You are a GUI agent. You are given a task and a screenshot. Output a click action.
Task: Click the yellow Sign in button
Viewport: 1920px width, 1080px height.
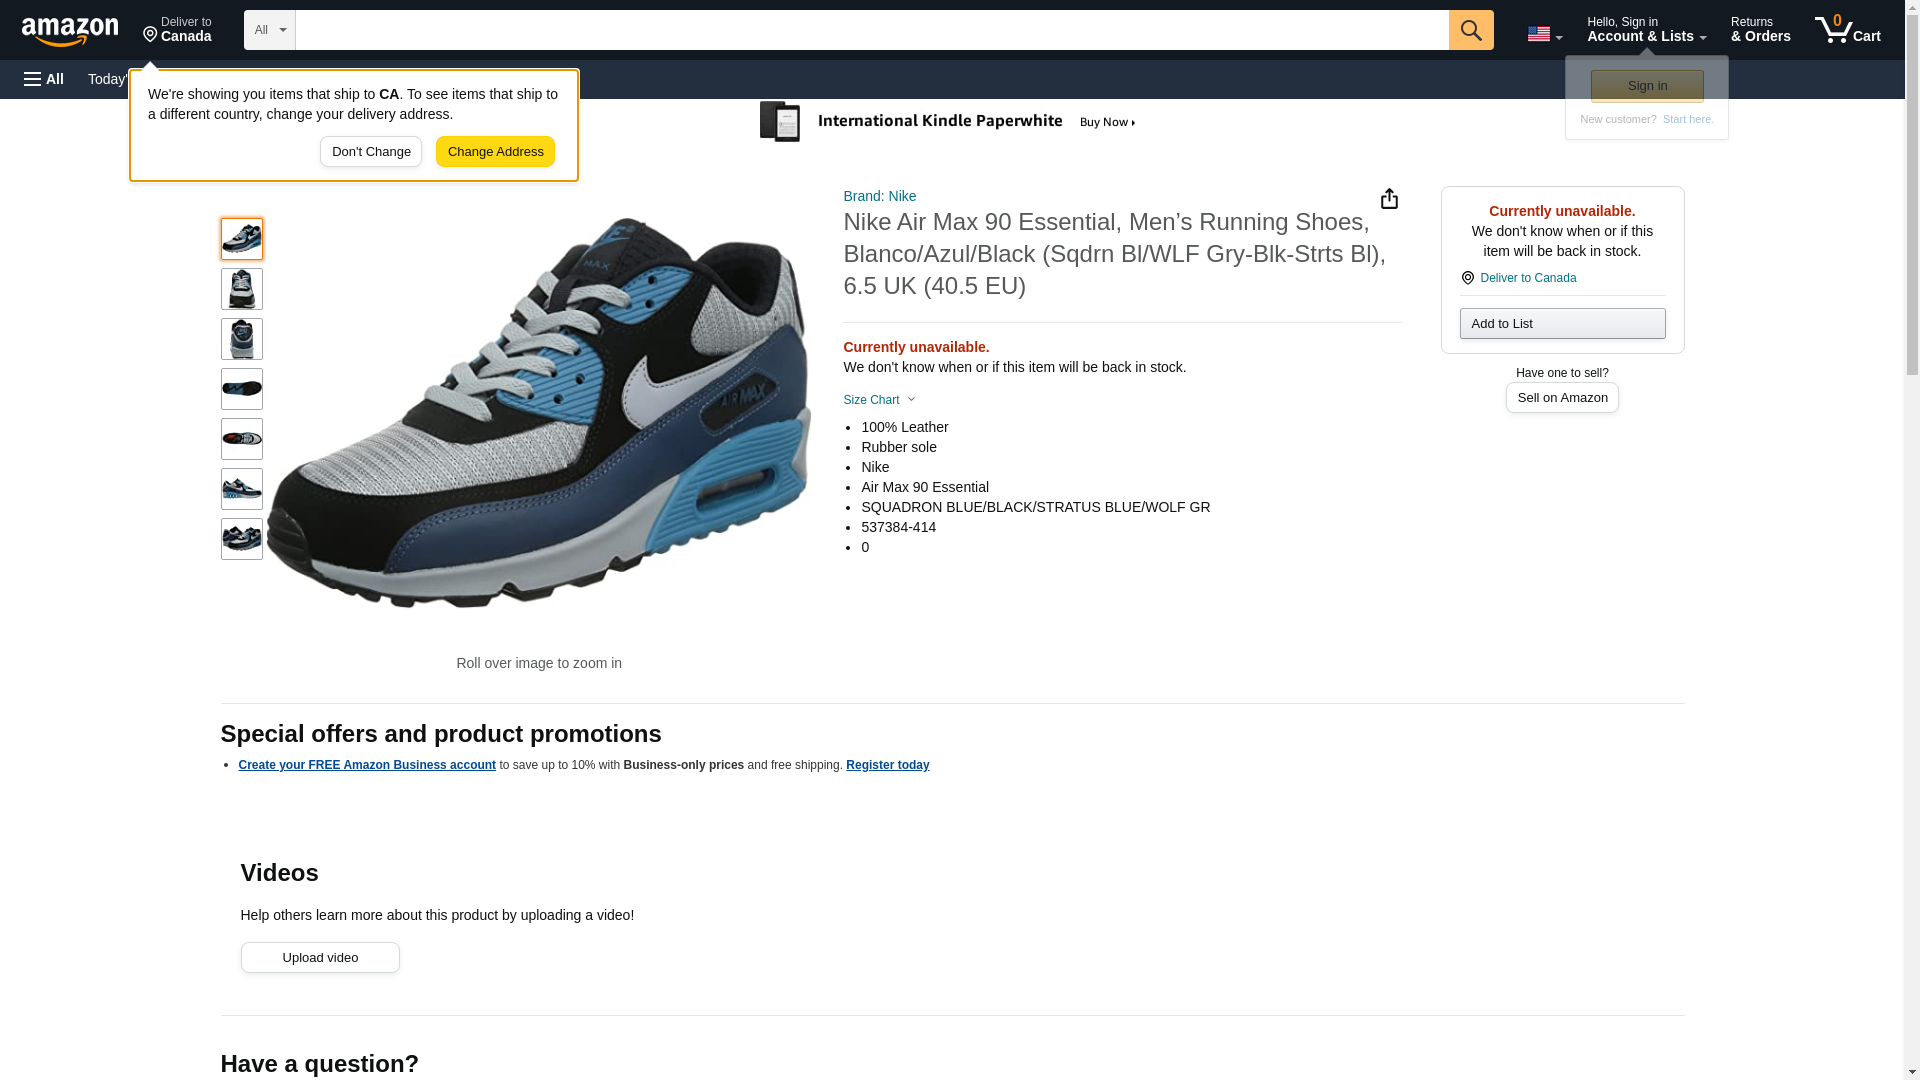click(1647, 86)
